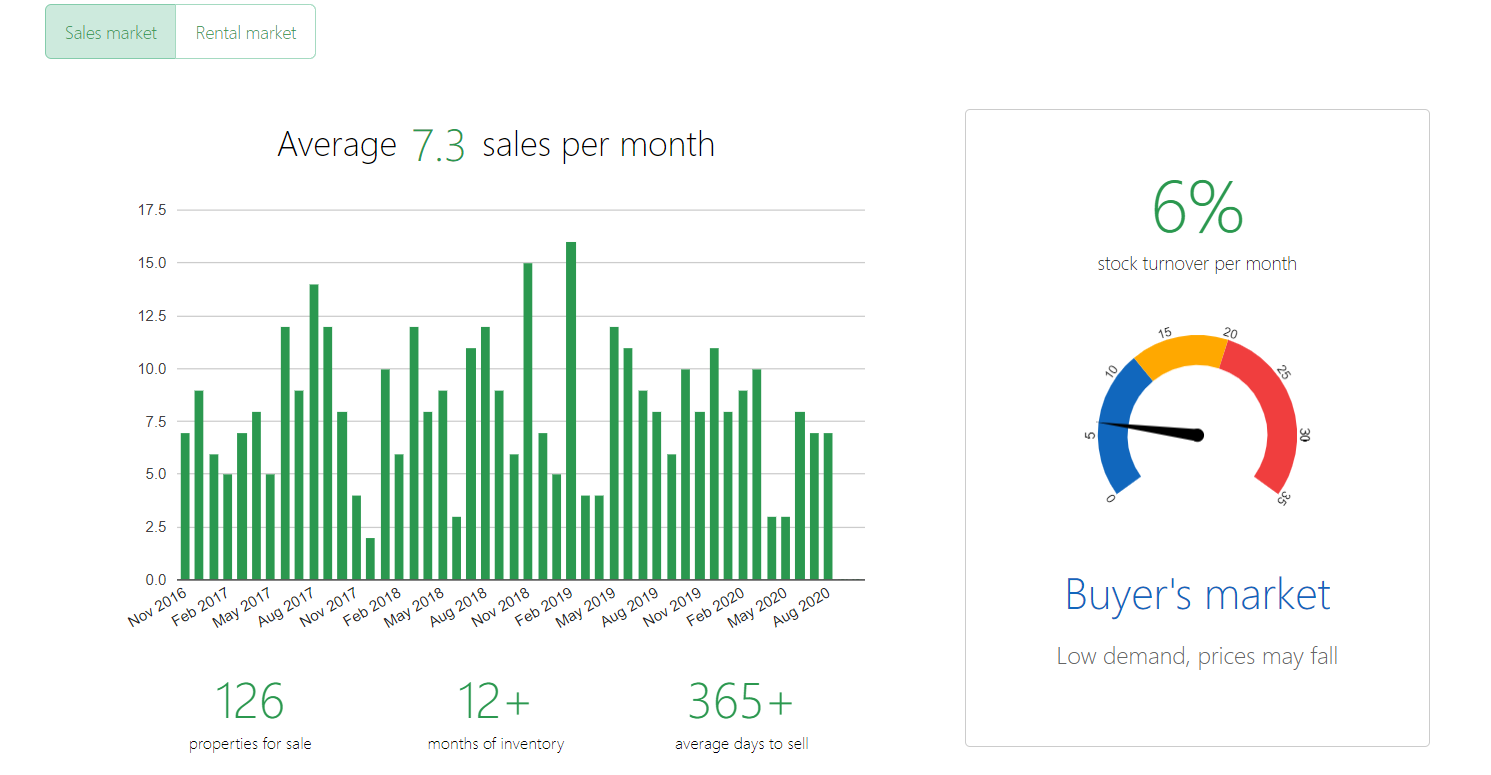Click the tallest bar reaching 16 sales
Image resolution: width=1491 pixels, height=775 pixels.
[571, 411]
